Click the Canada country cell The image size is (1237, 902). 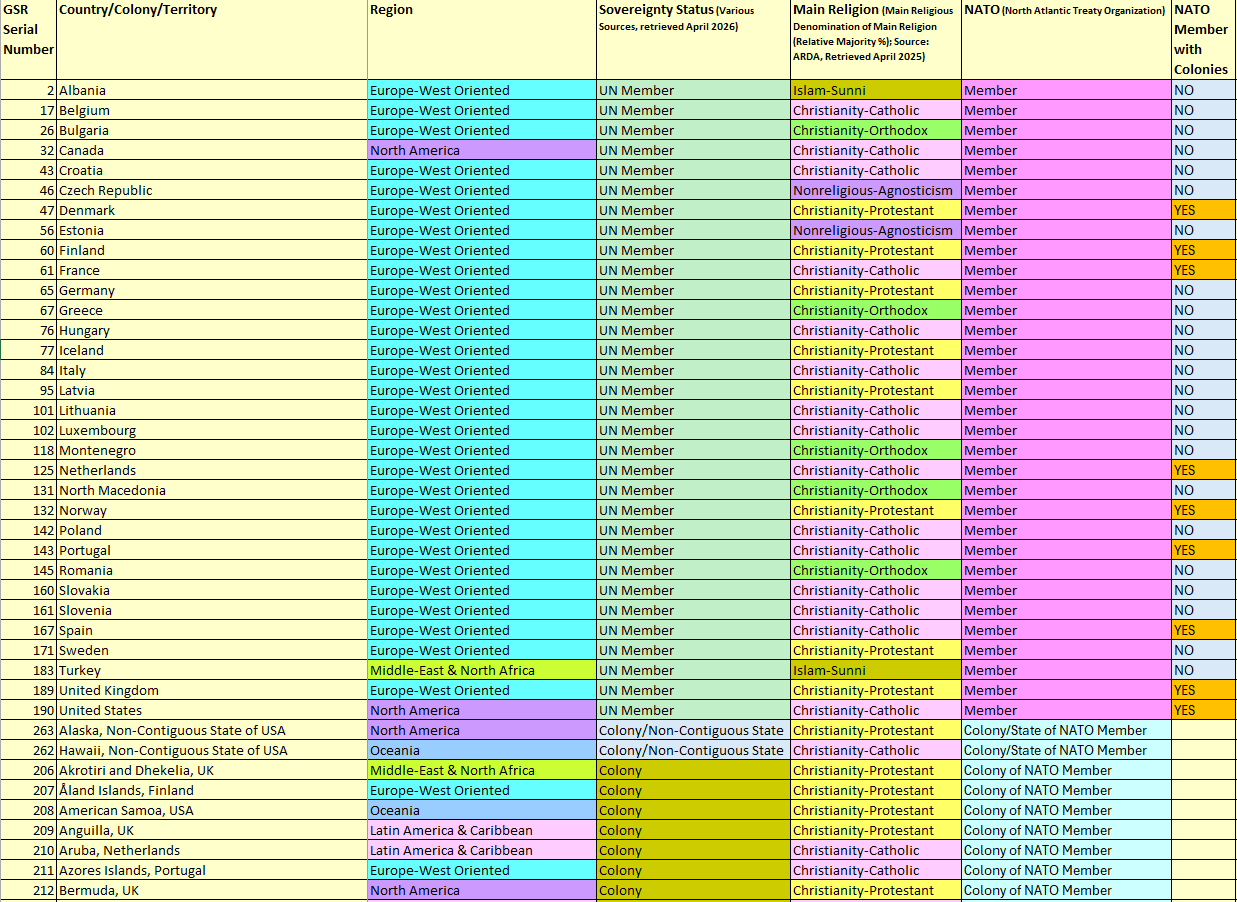tap(212, 150)
